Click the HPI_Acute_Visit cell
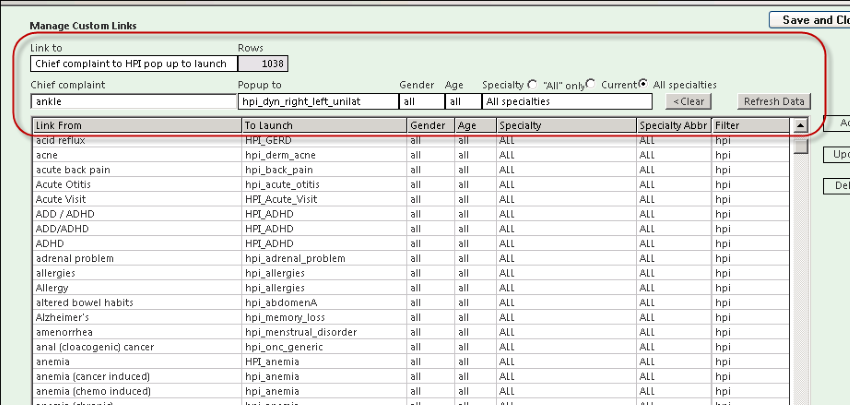850x405 pixels. (325, 199)
